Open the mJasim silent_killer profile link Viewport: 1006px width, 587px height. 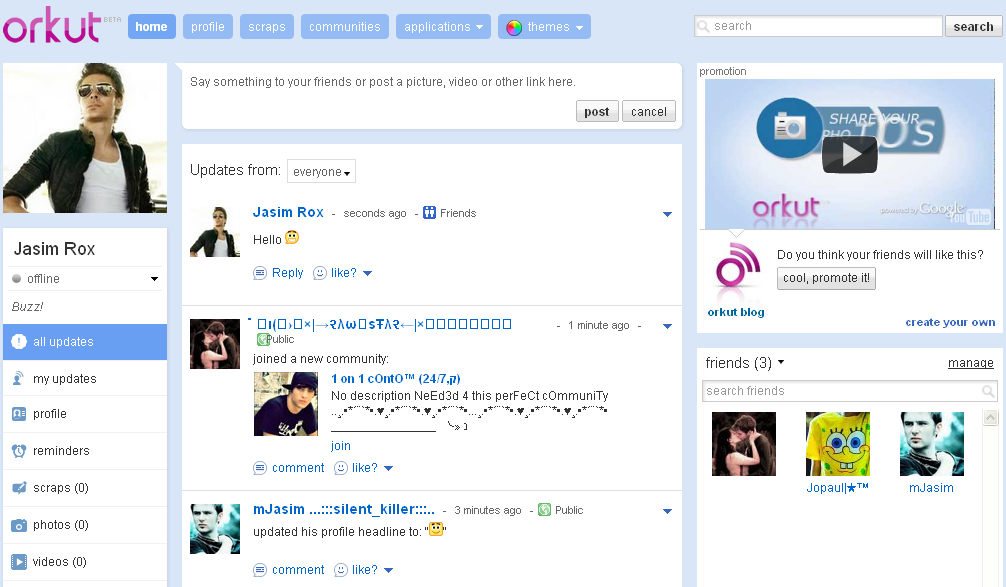[344, 509]
